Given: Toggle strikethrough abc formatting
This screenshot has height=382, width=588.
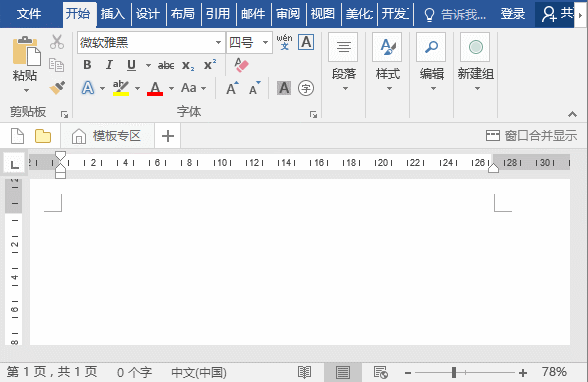Looking at the screenshot, I should coord(166,66).
